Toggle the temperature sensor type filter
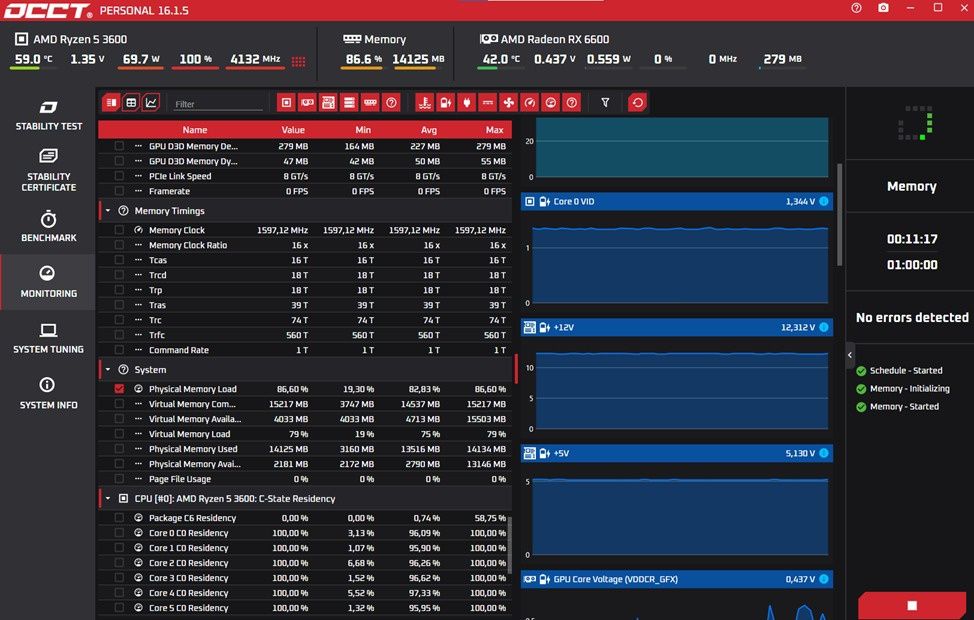The width and height of the screenshot is (974, 620). pos(425,103)
